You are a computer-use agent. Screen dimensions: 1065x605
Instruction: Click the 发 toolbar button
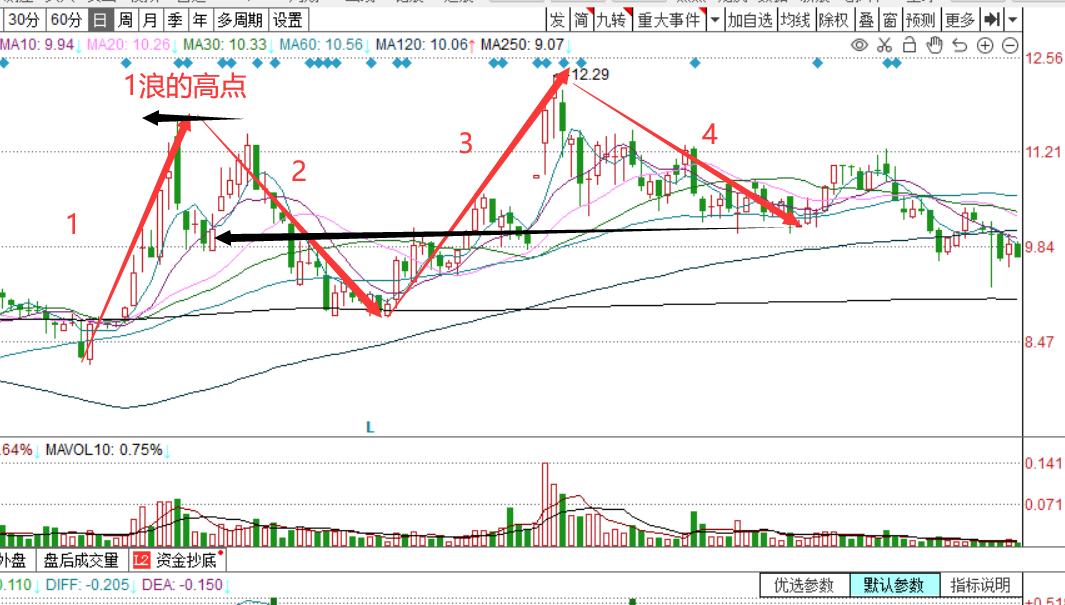click(x=557, y=20)
